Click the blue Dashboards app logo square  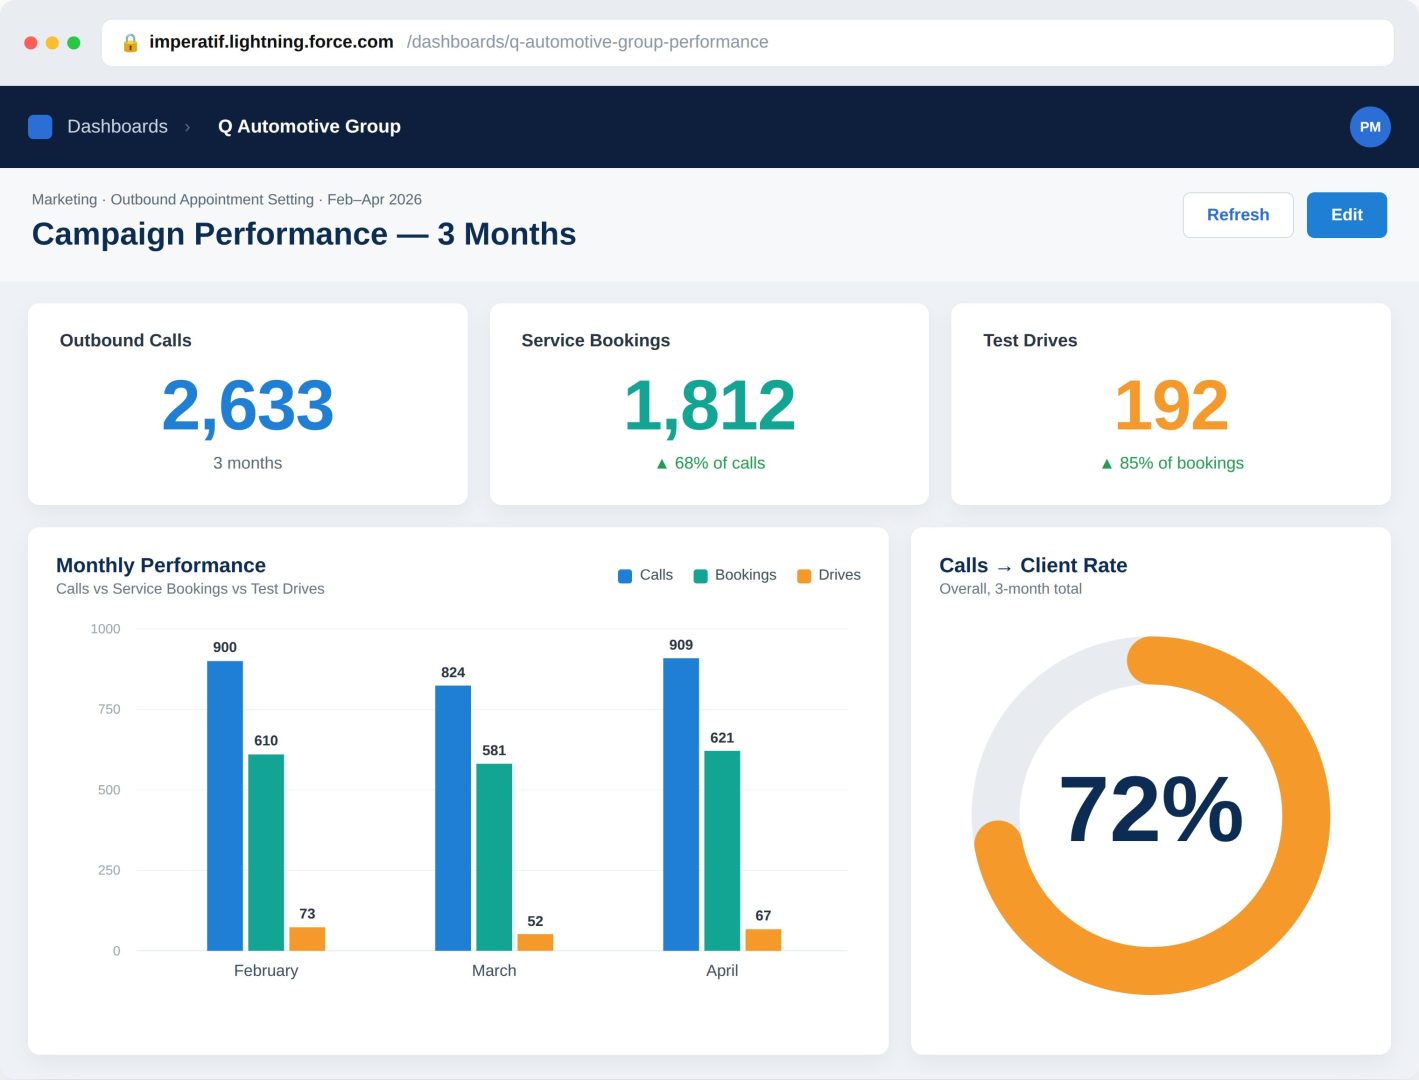(40, 127)
